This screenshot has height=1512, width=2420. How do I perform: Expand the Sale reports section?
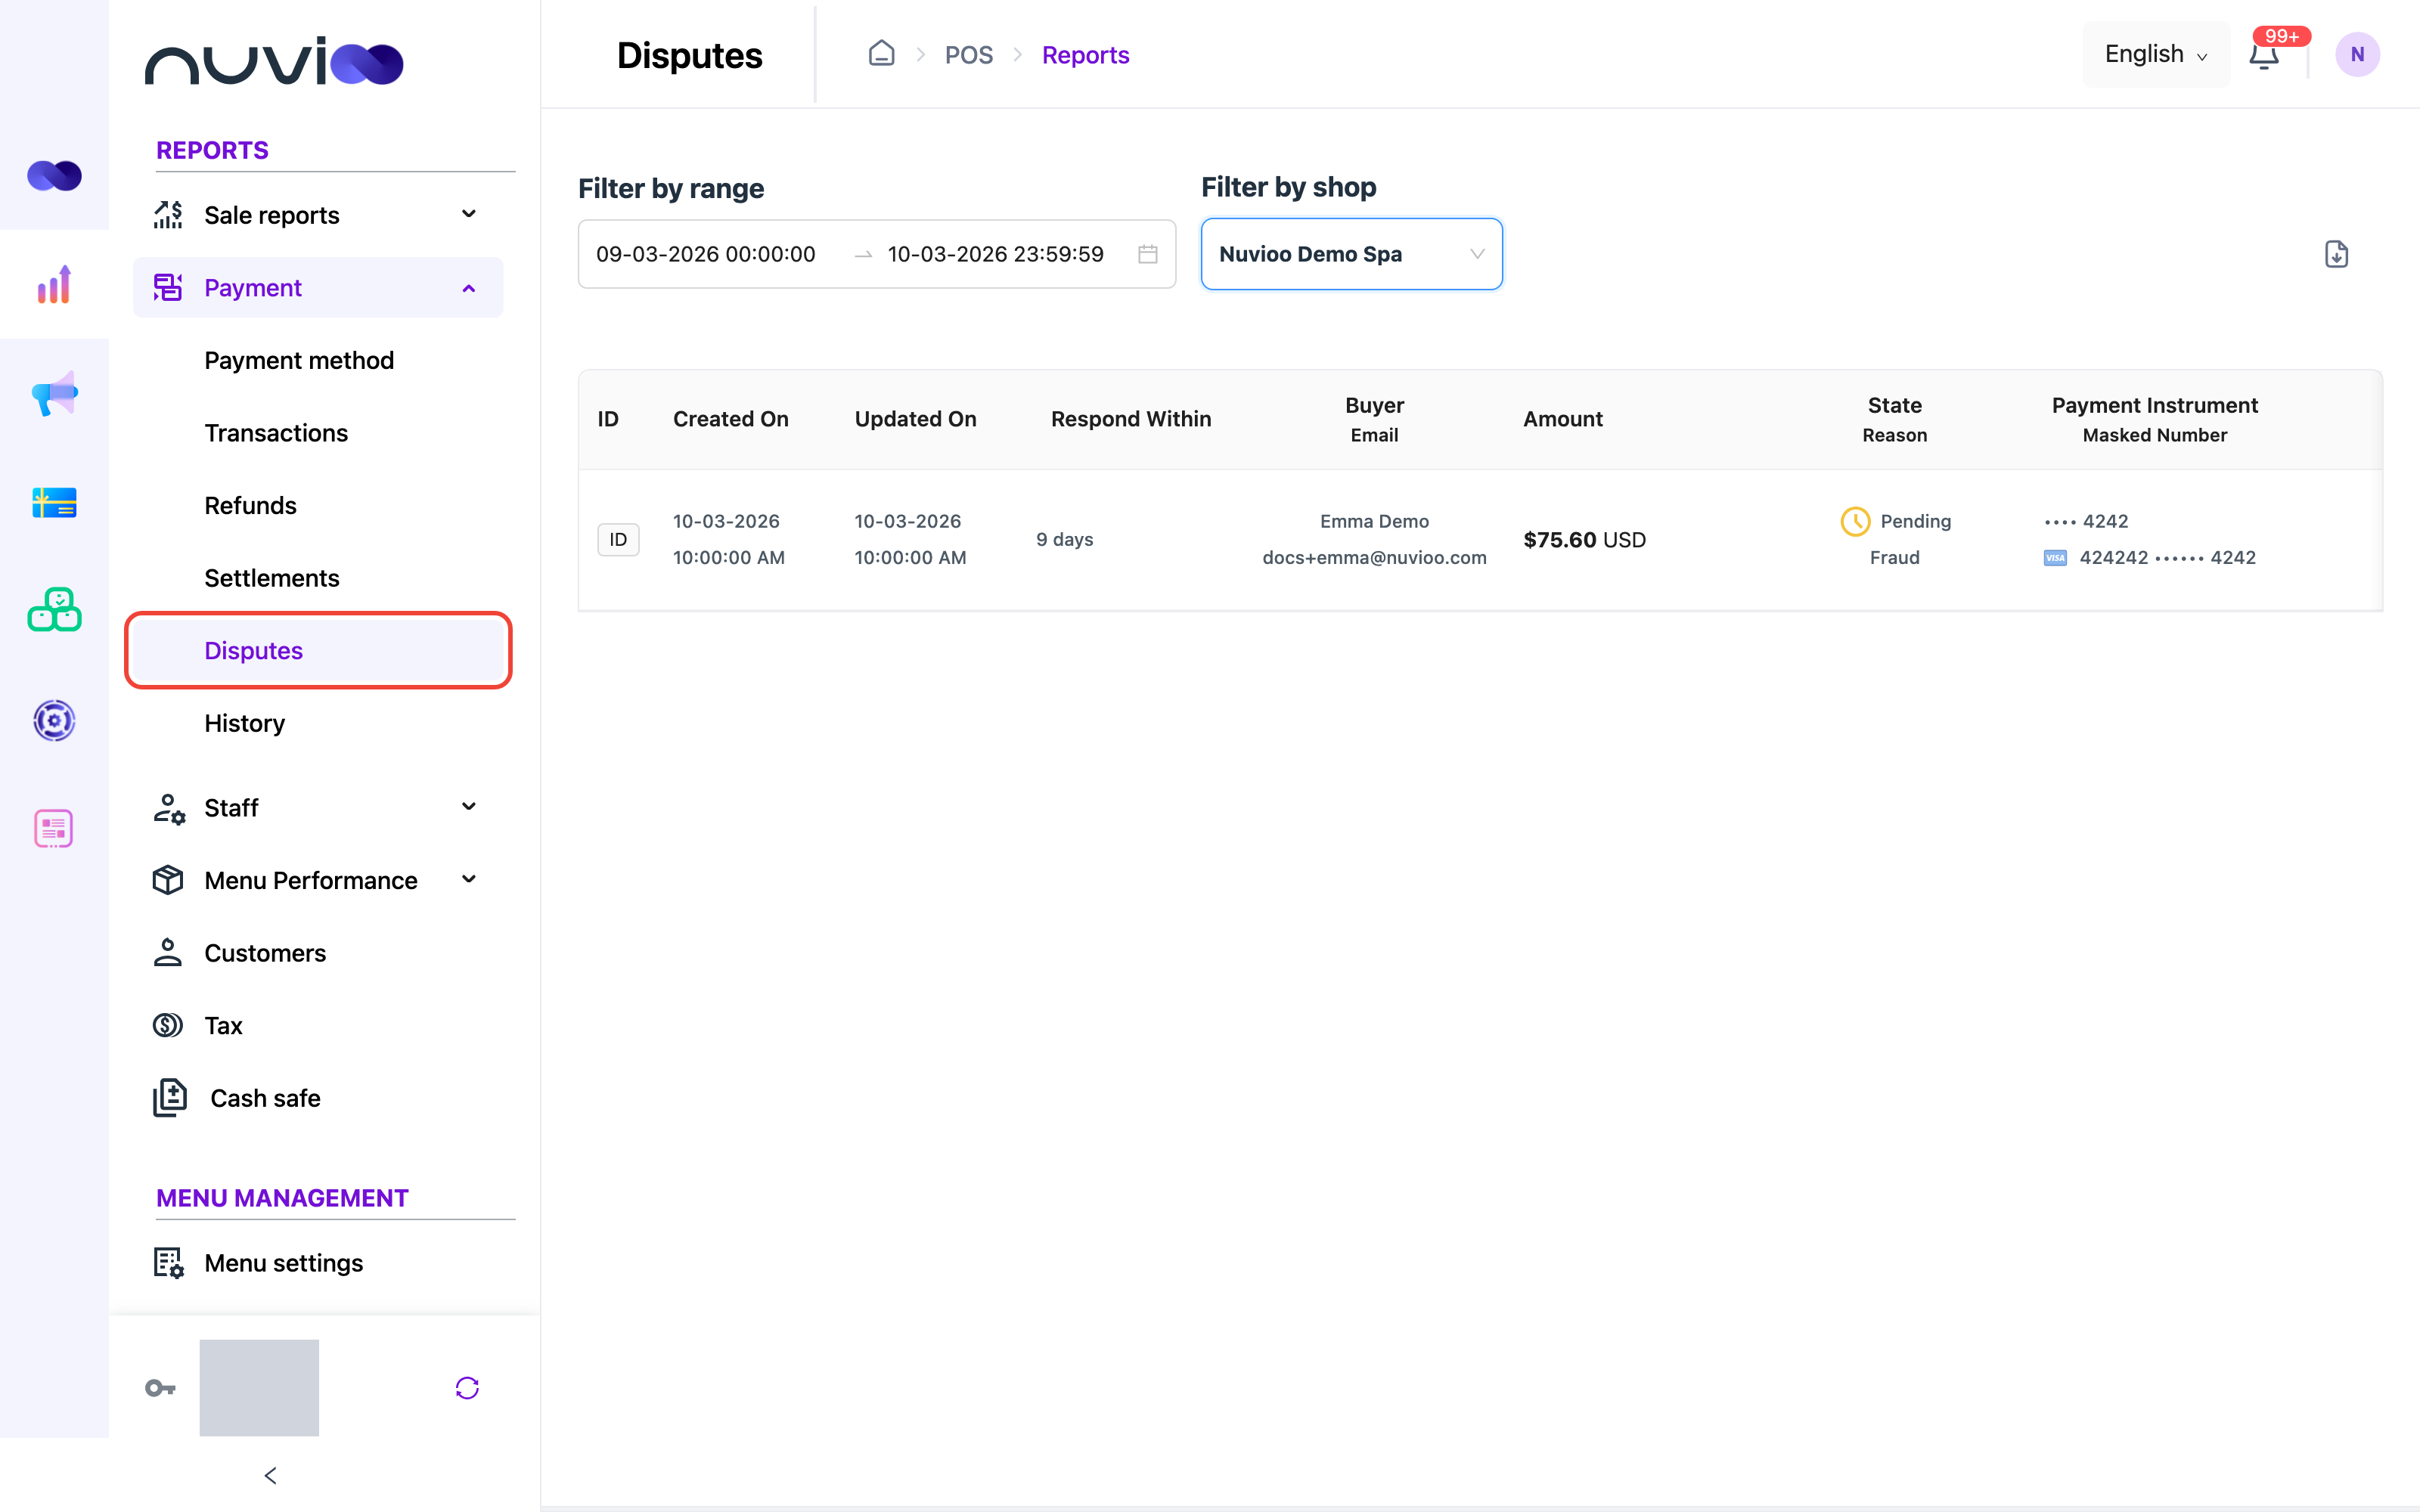(318, 215)
